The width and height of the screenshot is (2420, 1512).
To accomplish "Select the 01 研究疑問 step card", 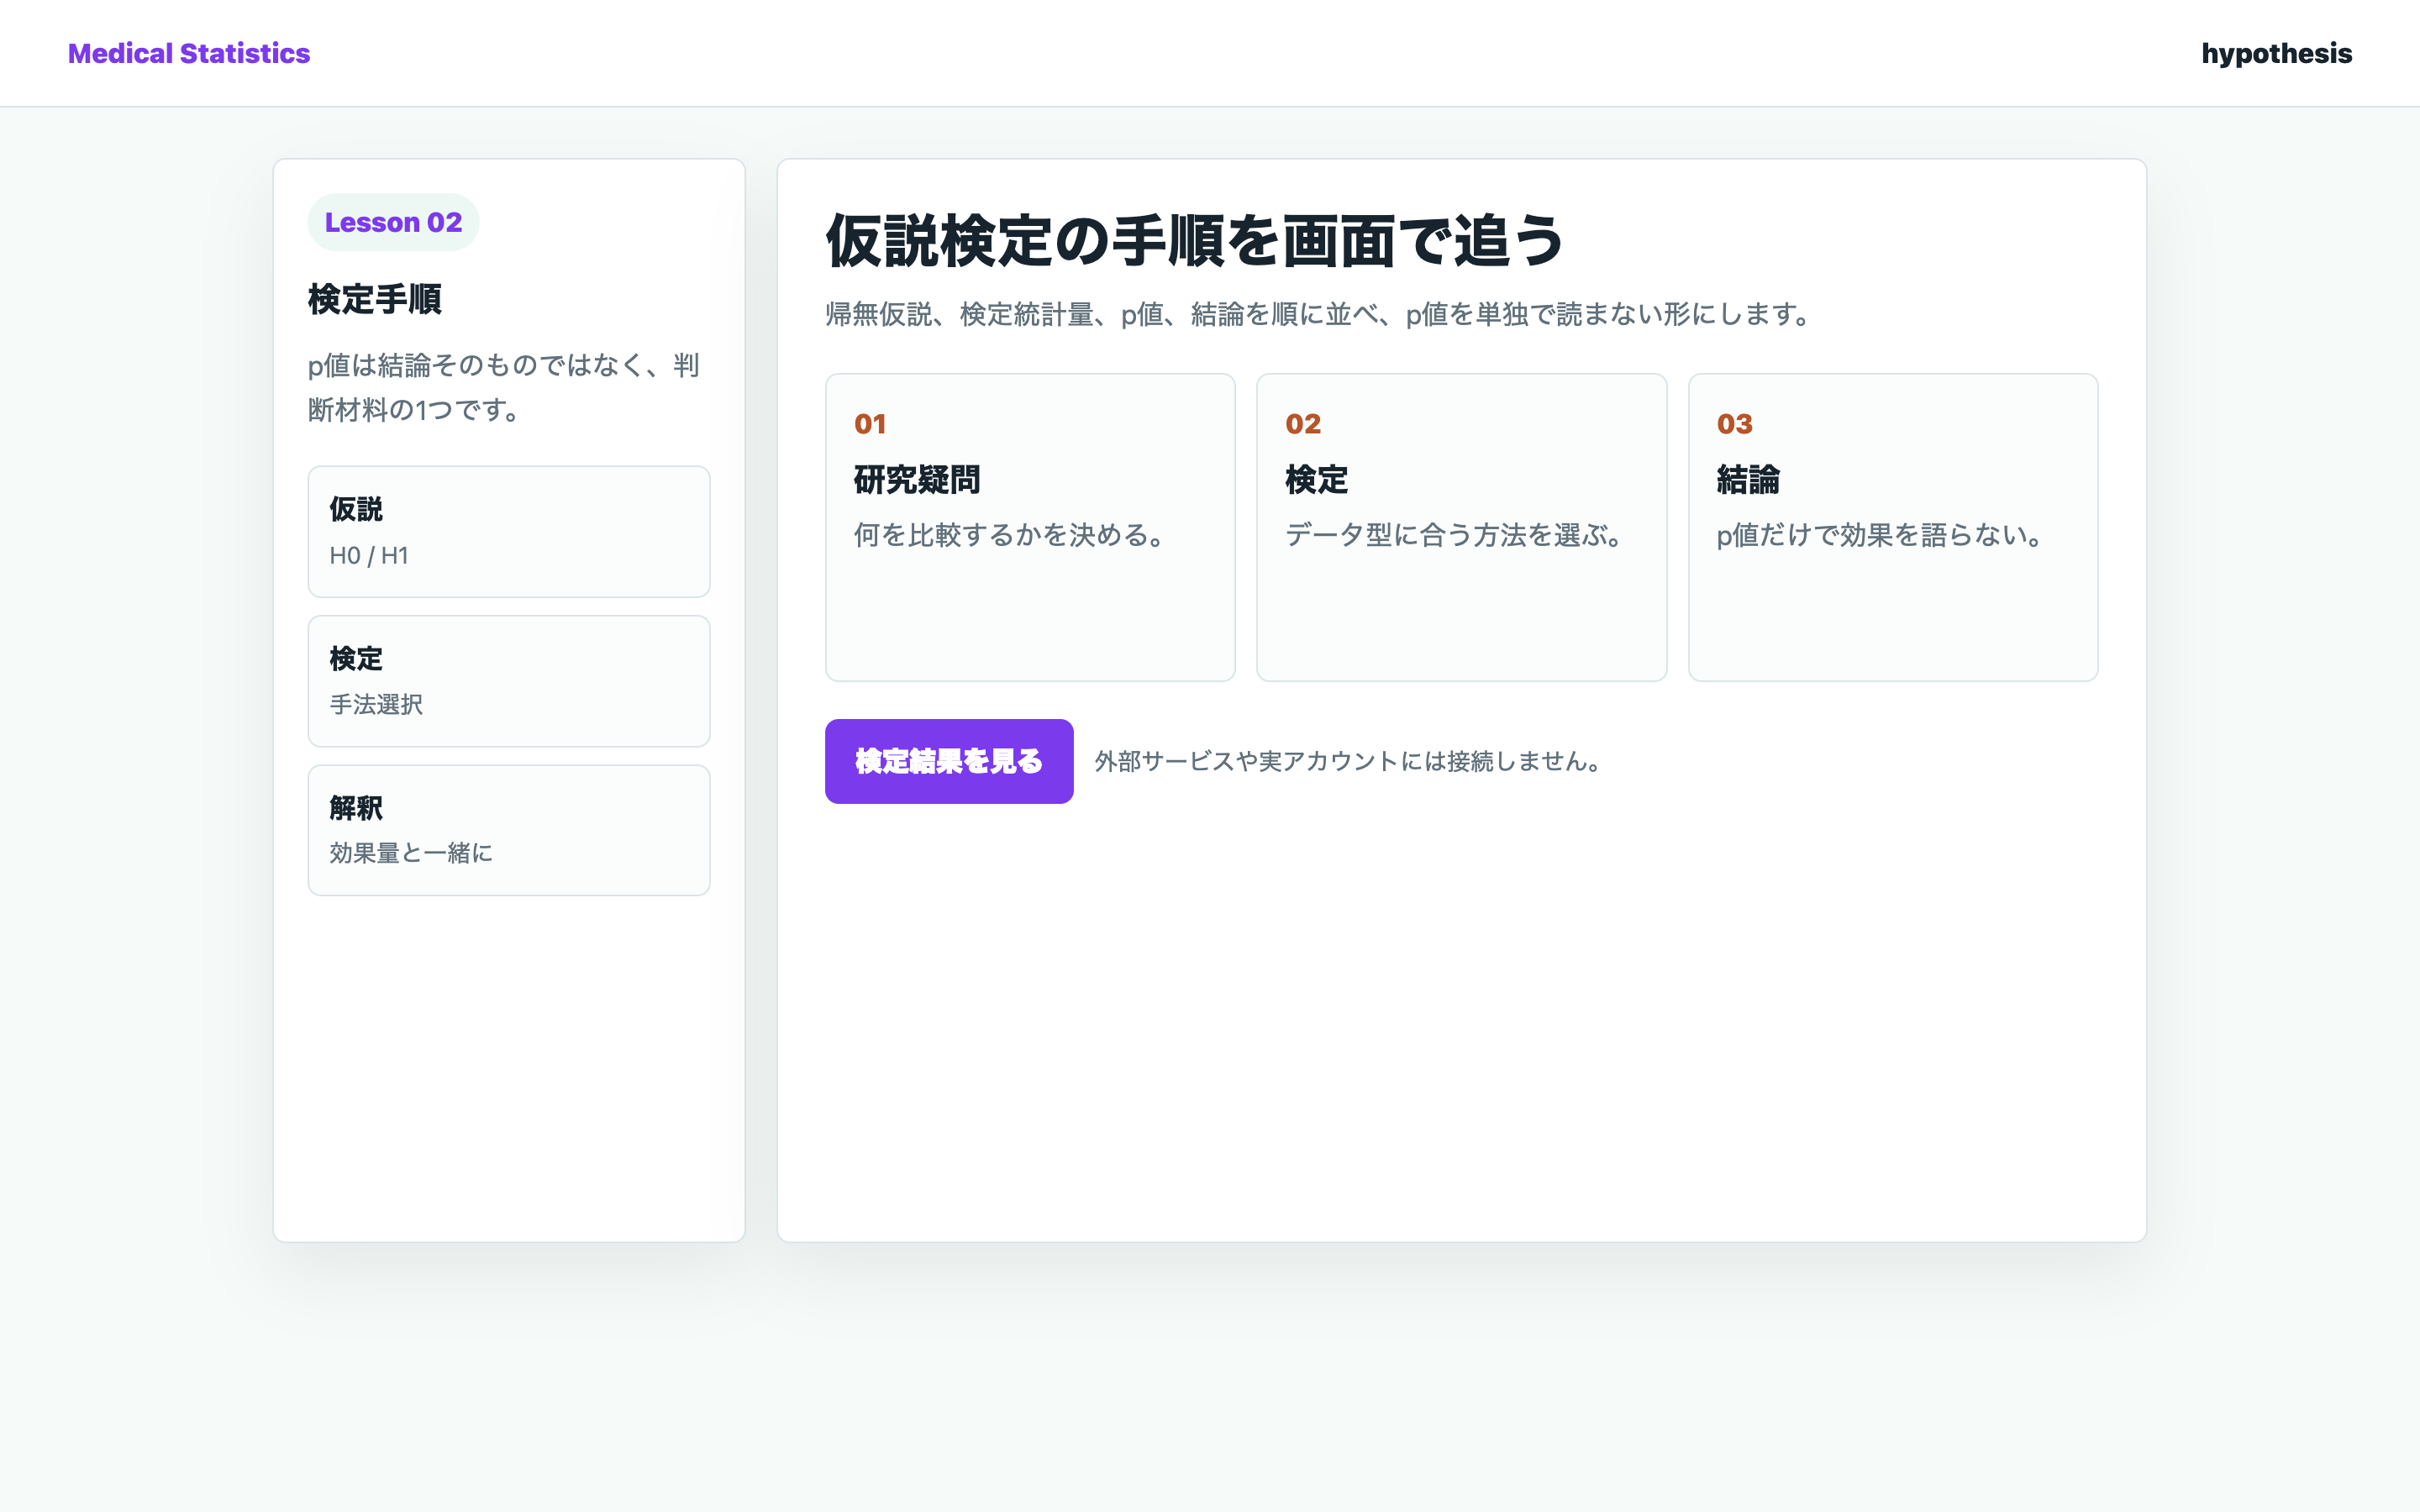I will 1030,527.
